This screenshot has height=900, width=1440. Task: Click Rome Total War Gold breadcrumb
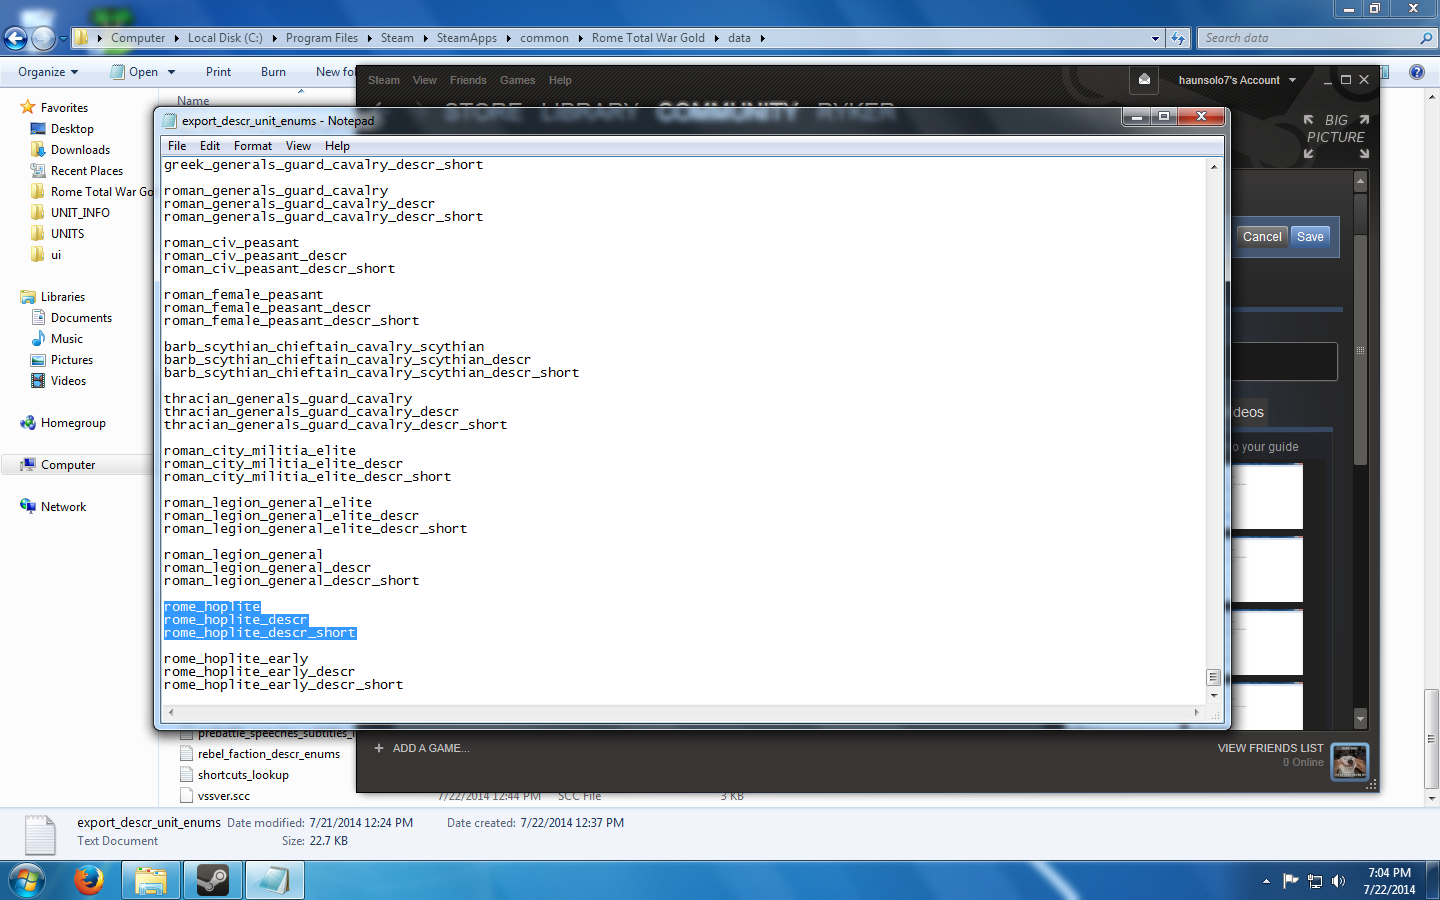[x=648, y=38]
